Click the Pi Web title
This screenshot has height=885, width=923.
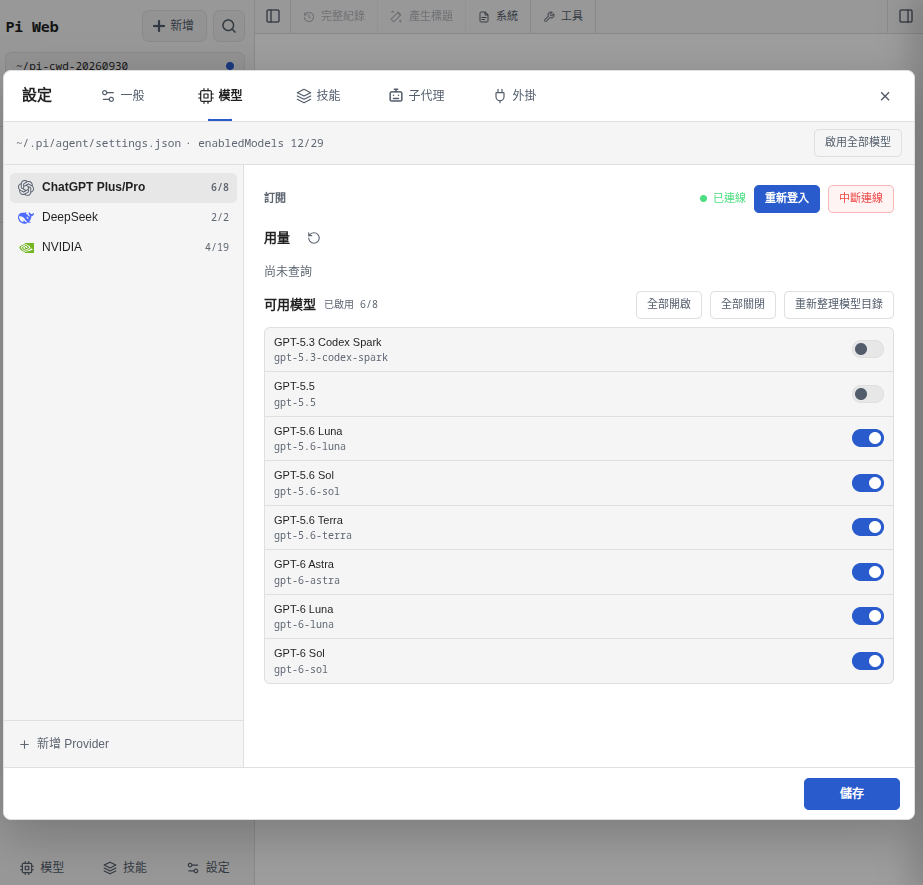pos(32,27)
